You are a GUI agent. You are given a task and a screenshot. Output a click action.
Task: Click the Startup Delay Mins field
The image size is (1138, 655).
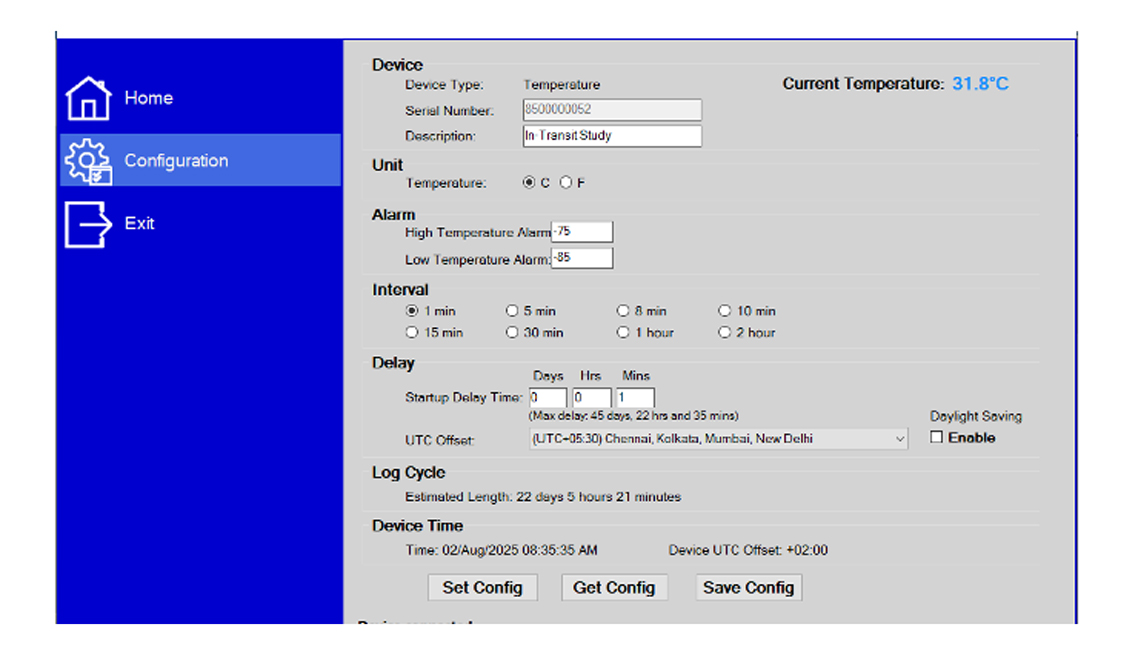pos(635,398)
